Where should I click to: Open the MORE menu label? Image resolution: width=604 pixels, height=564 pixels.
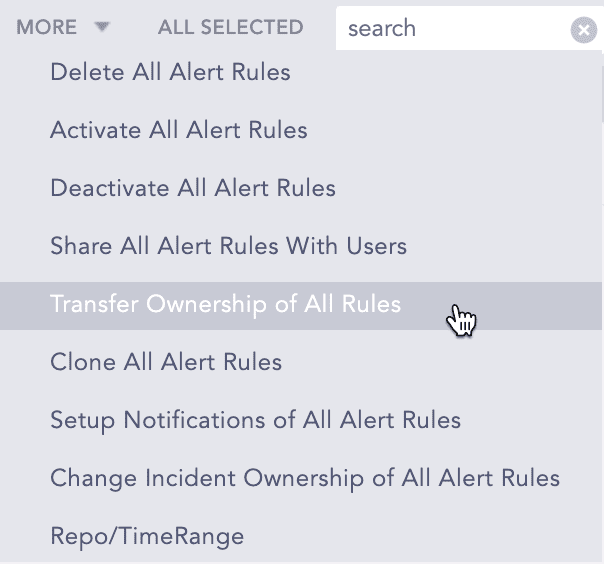pos(47,28)
